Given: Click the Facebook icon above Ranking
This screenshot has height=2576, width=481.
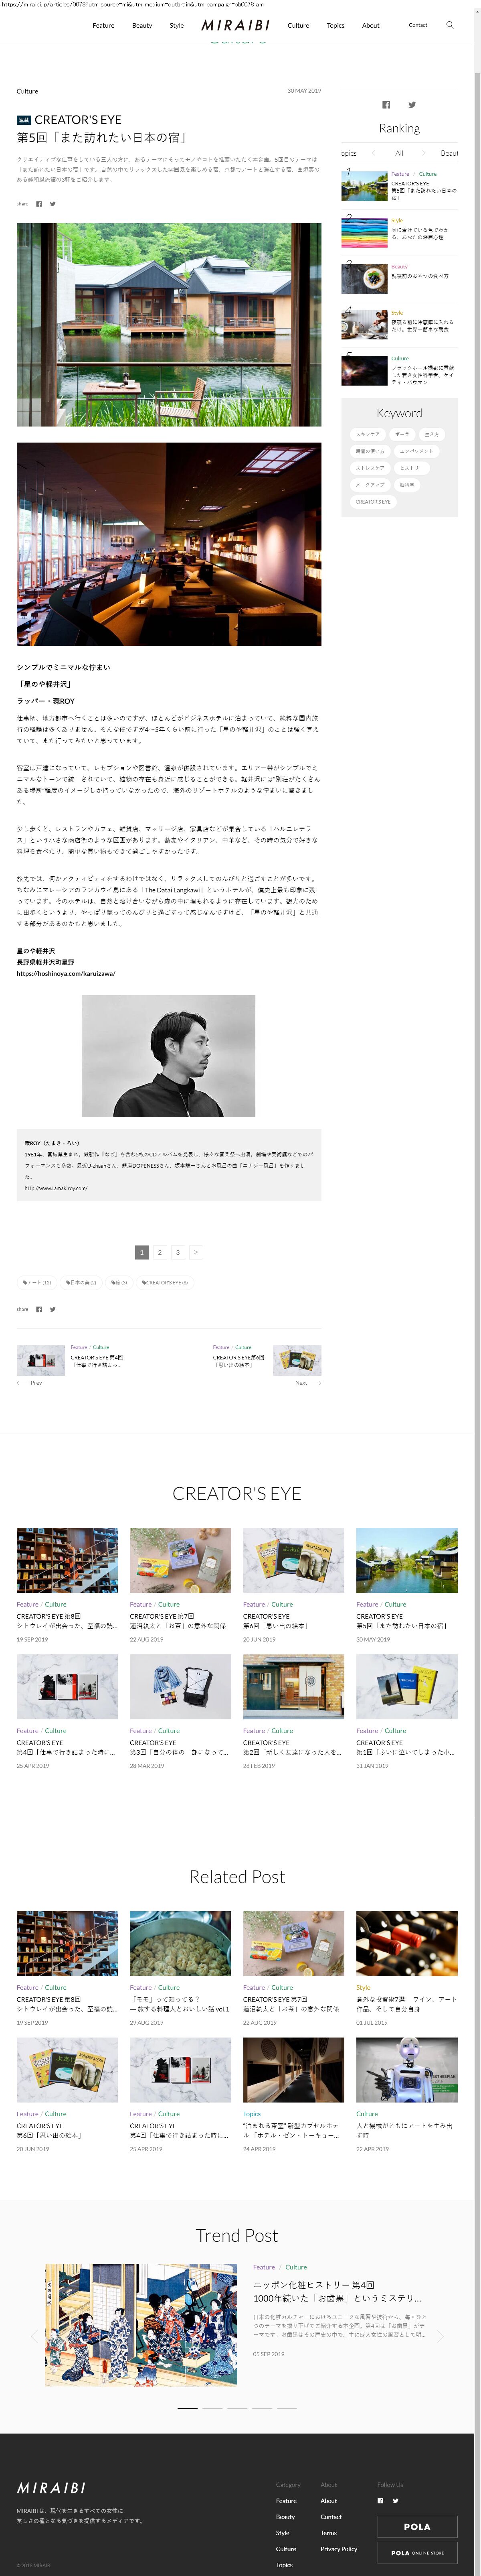Looking at the screenshot, I should [386, 104].
